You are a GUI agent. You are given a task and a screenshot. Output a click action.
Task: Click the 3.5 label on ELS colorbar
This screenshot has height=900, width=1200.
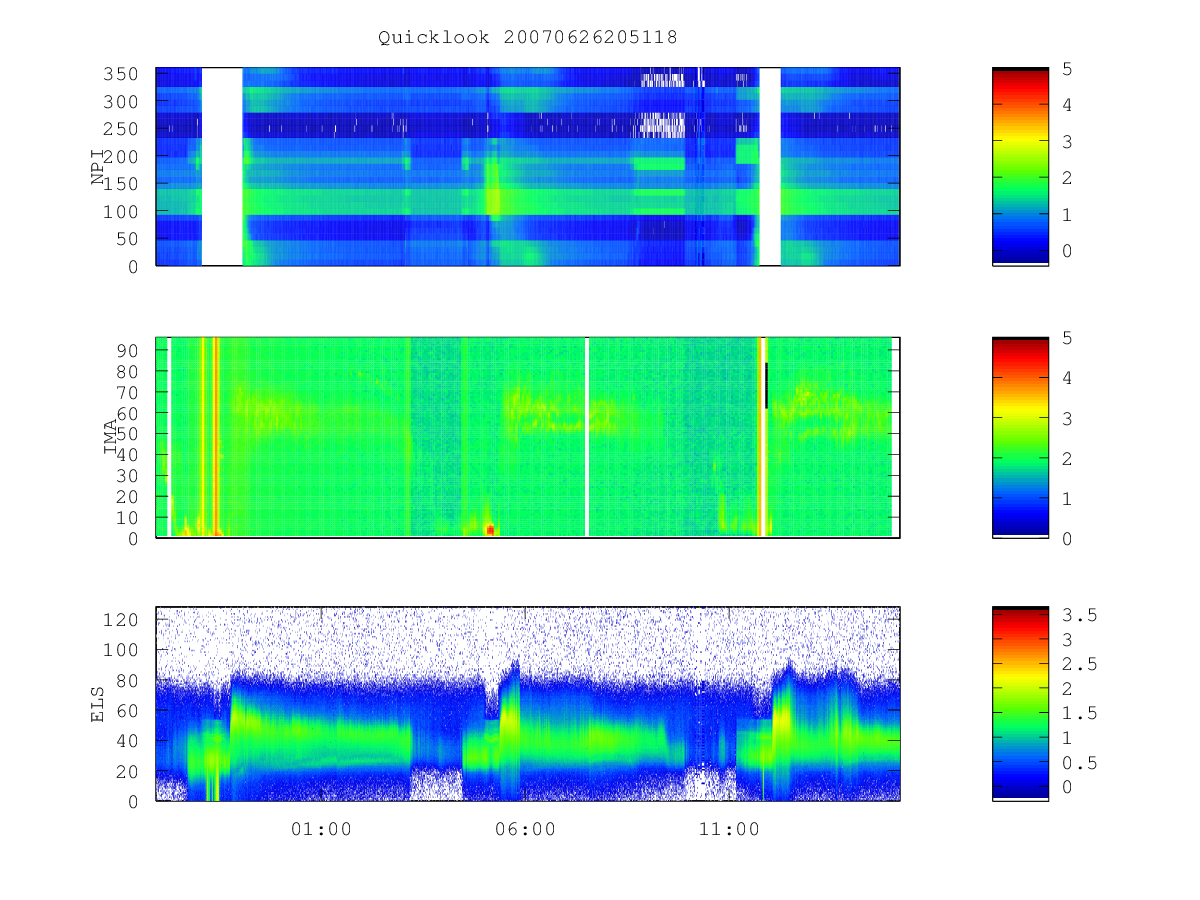coord(1080,615)
